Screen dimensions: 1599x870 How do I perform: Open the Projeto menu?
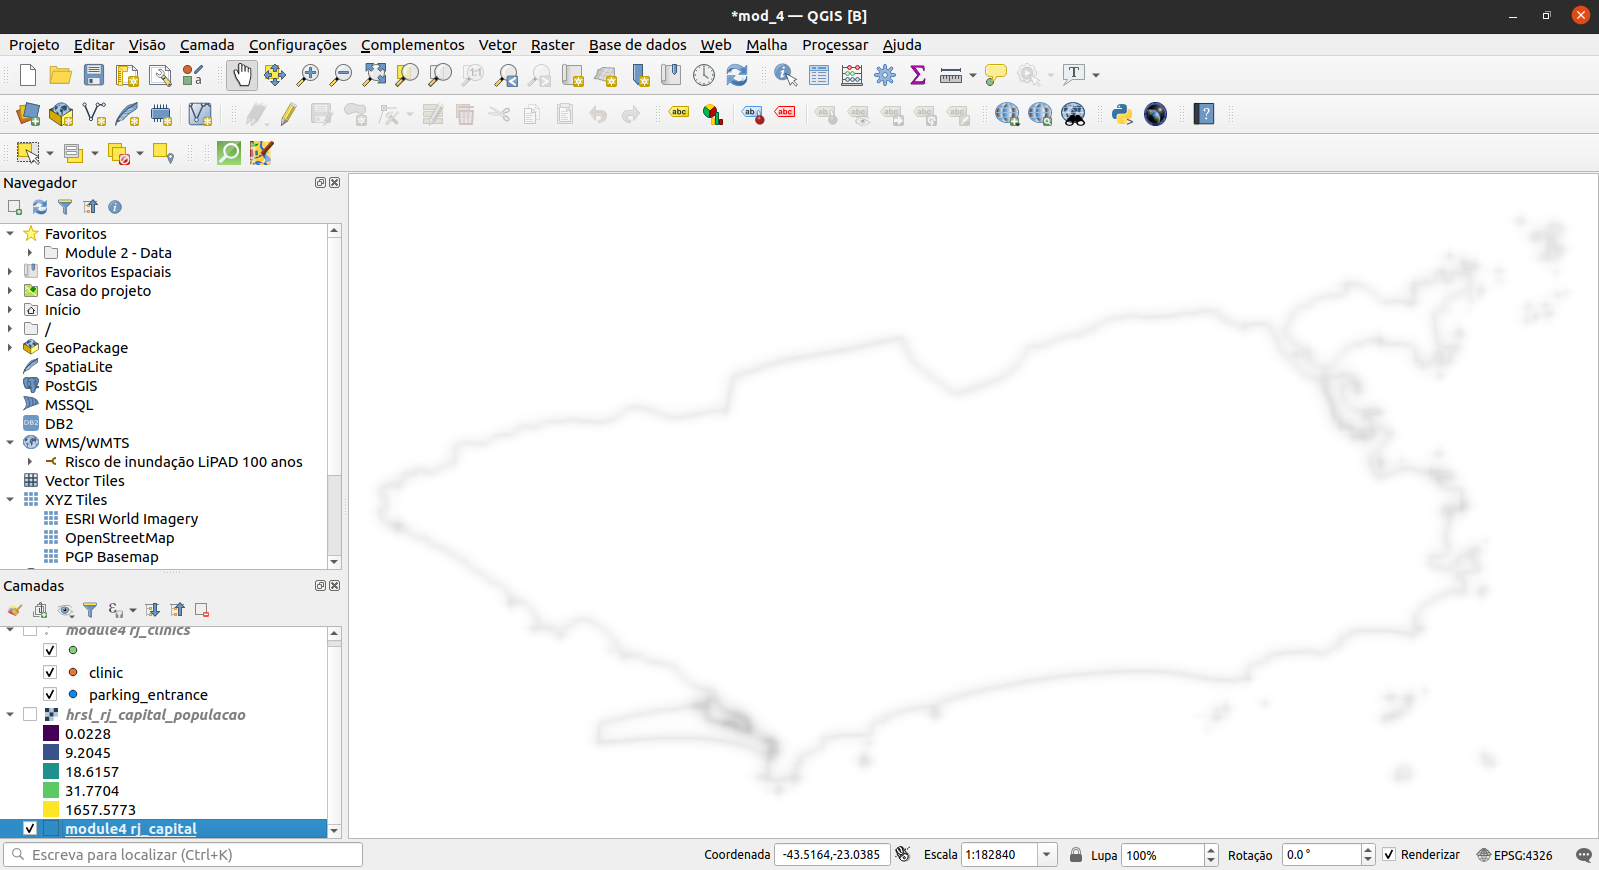point(34,45)
